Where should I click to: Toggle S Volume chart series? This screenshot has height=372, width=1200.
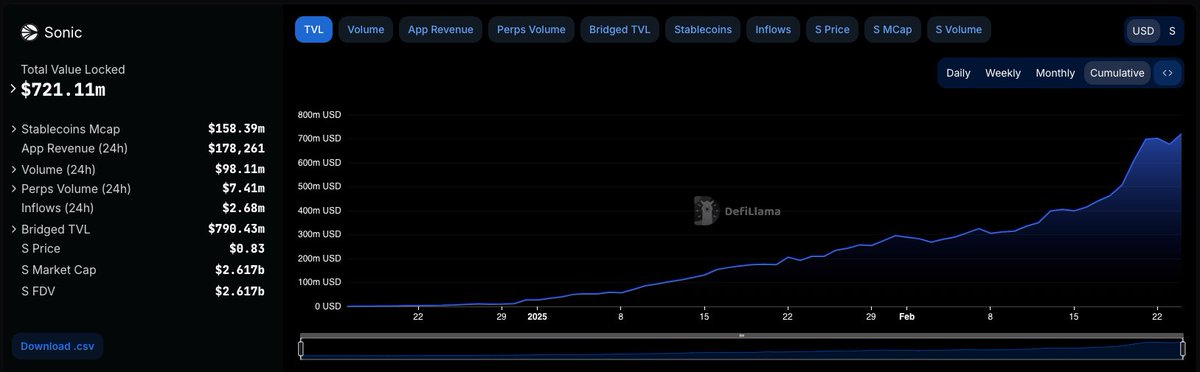click(x=959, y=29)
